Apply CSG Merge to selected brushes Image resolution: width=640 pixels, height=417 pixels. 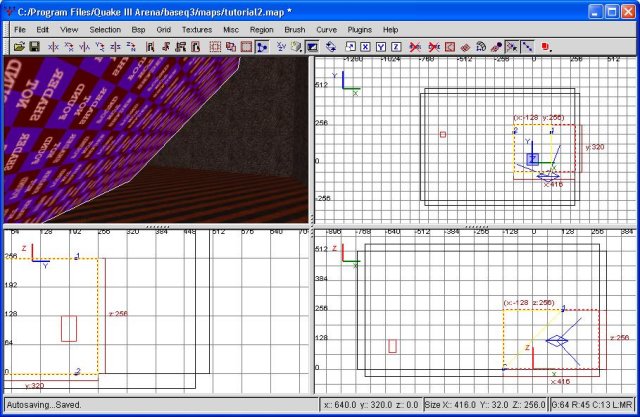[231, 47]
